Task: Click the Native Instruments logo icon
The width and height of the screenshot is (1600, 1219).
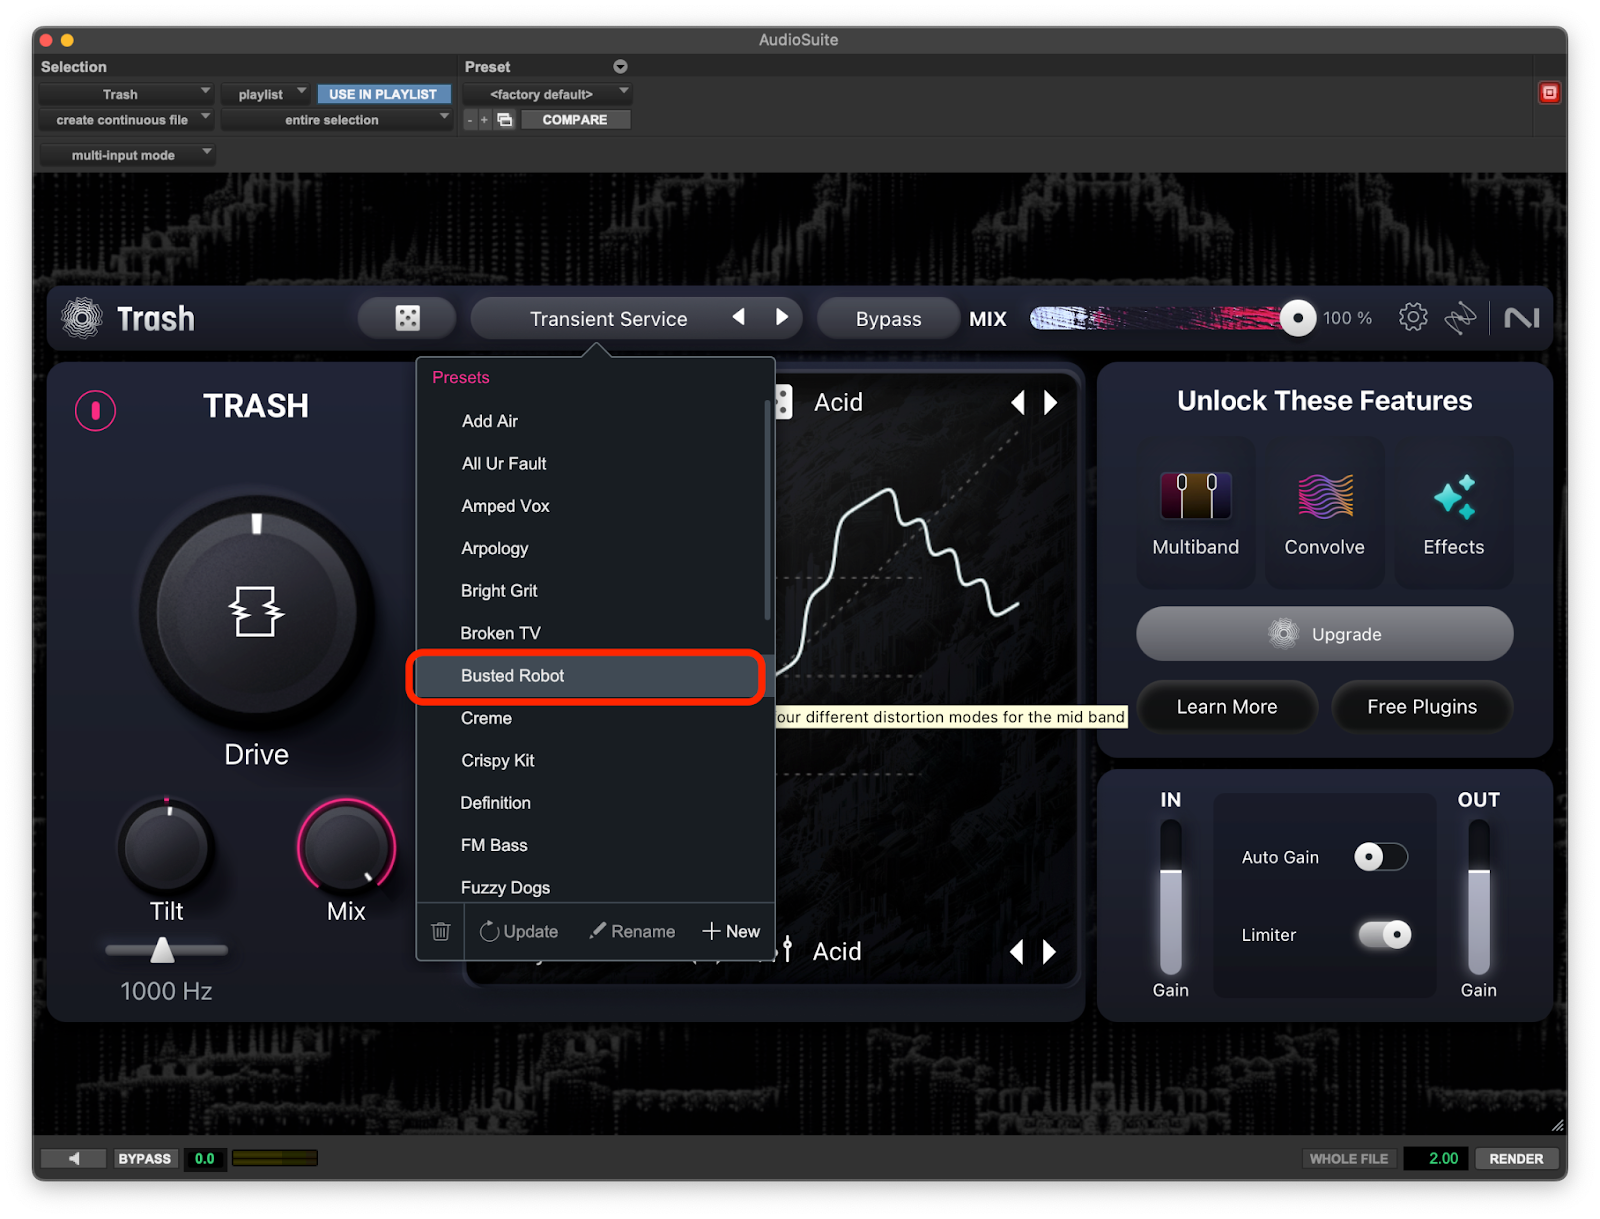Action: (1521, 318)
